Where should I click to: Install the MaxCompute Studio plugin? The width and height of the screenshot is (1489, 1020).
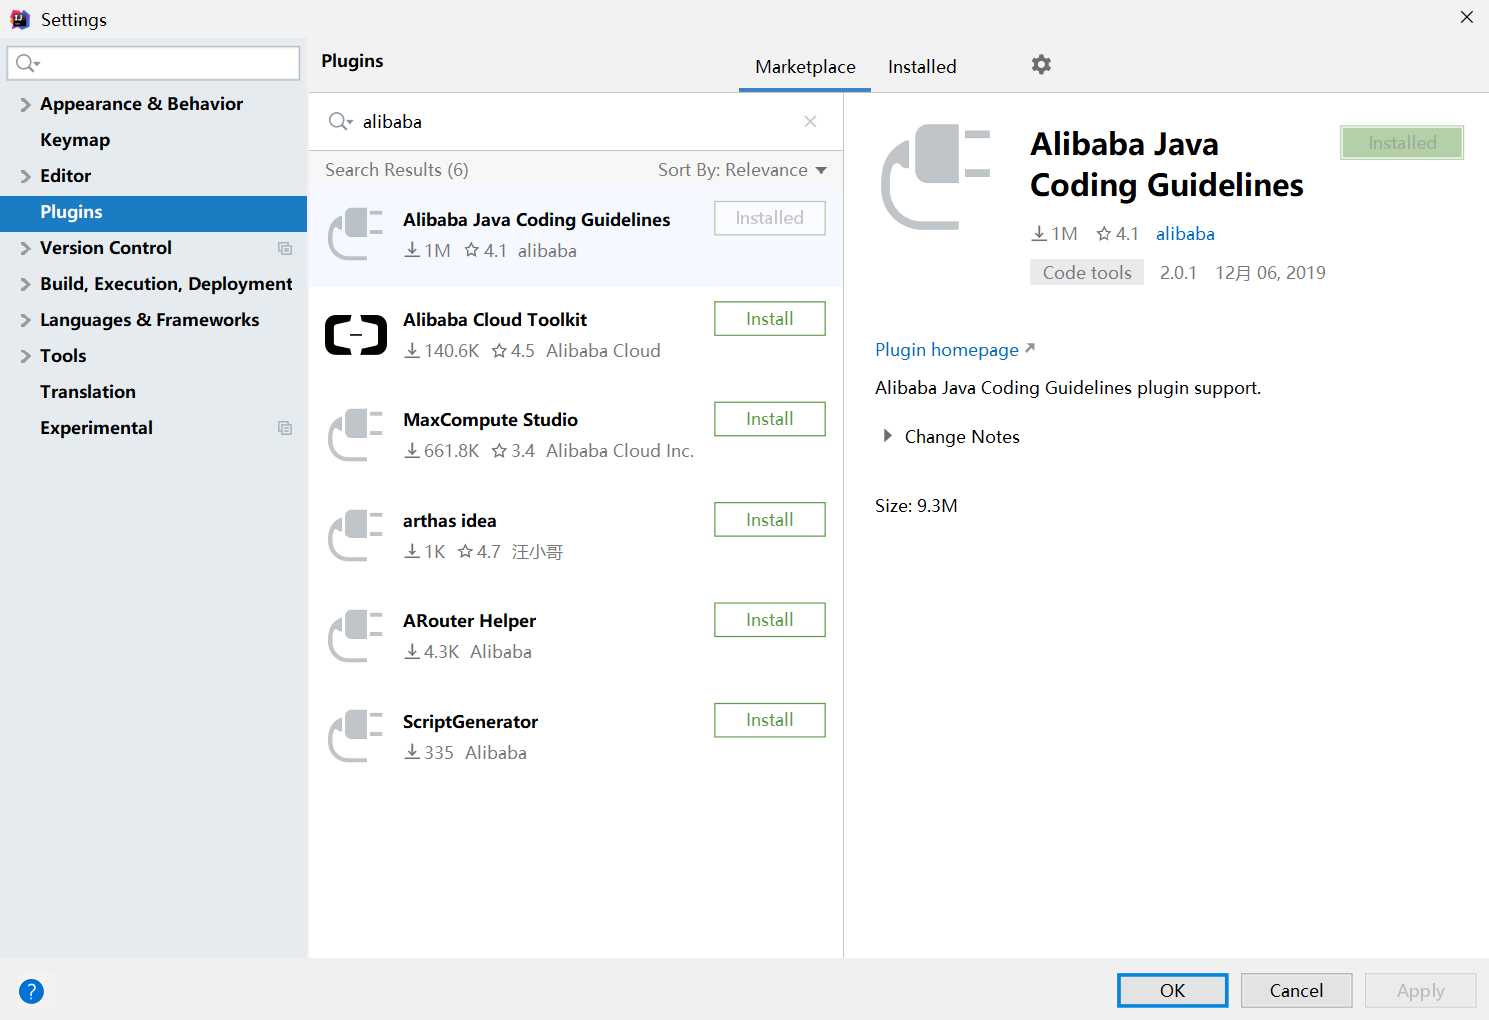click(x=770, y=419)
